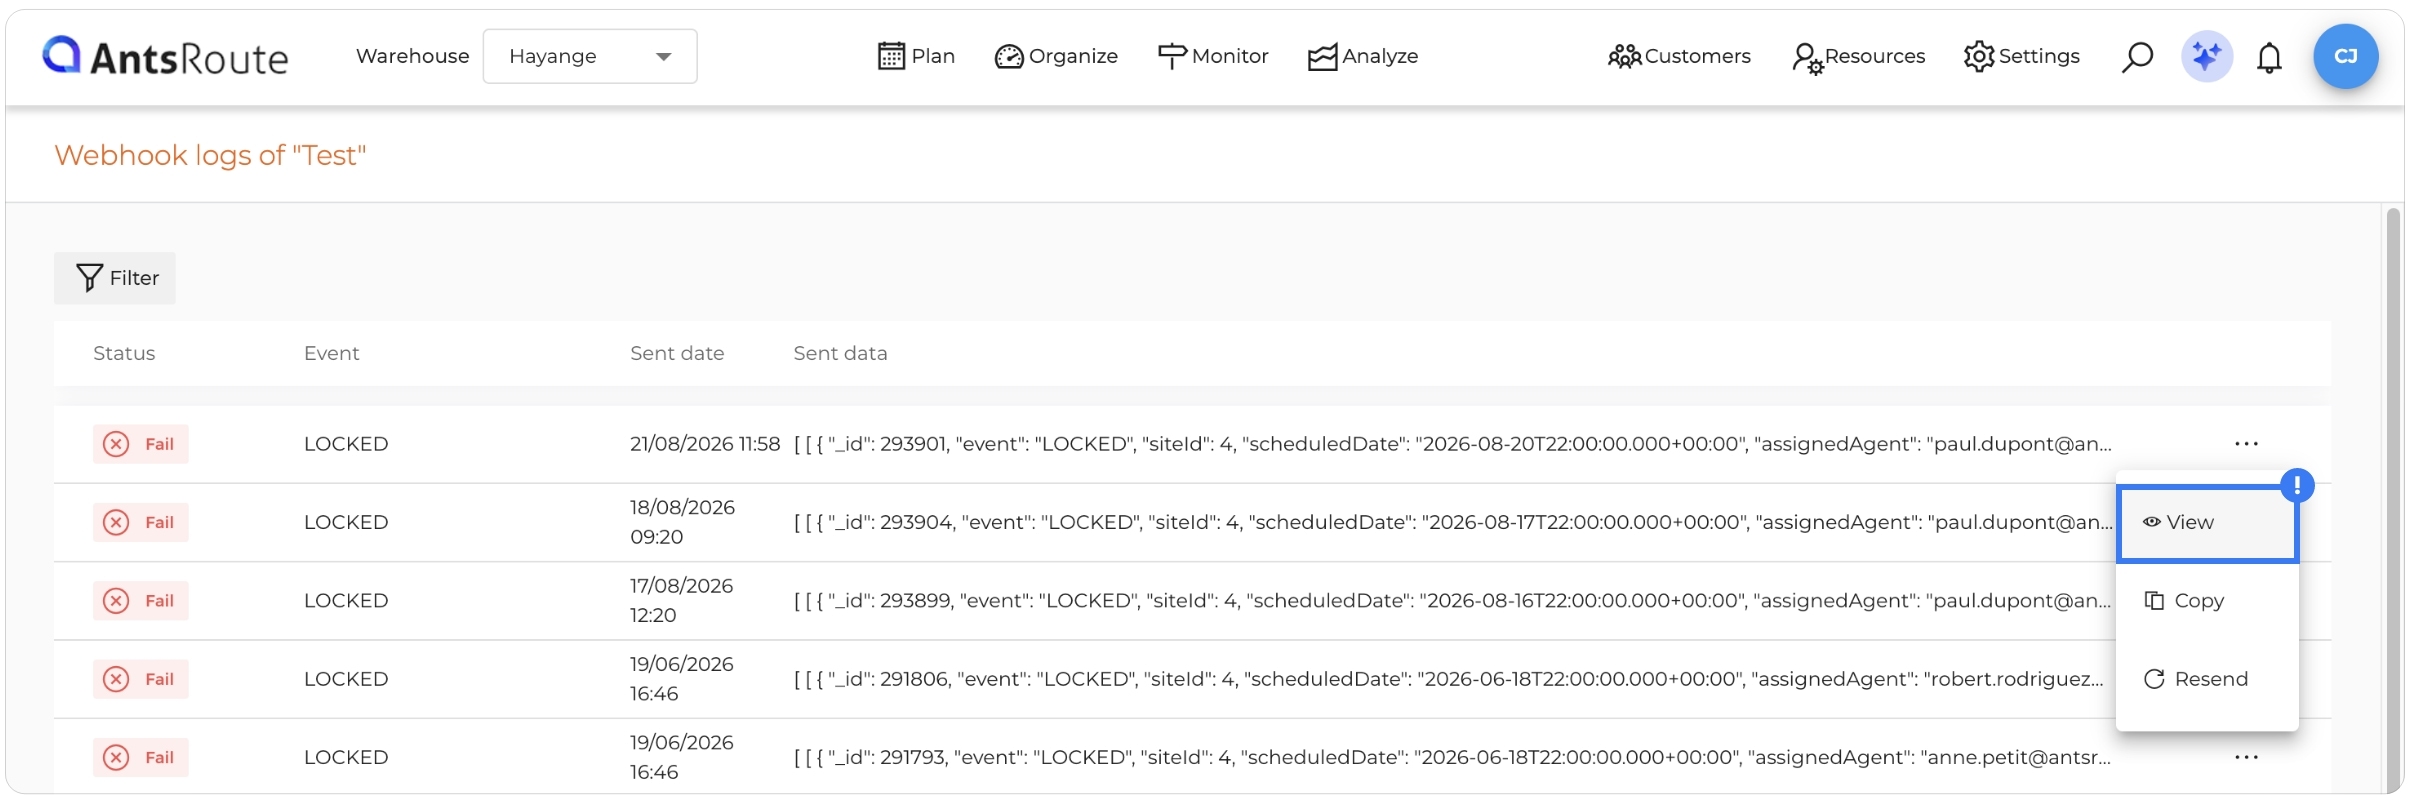Click sent data of log 293904

point(1453,522)
